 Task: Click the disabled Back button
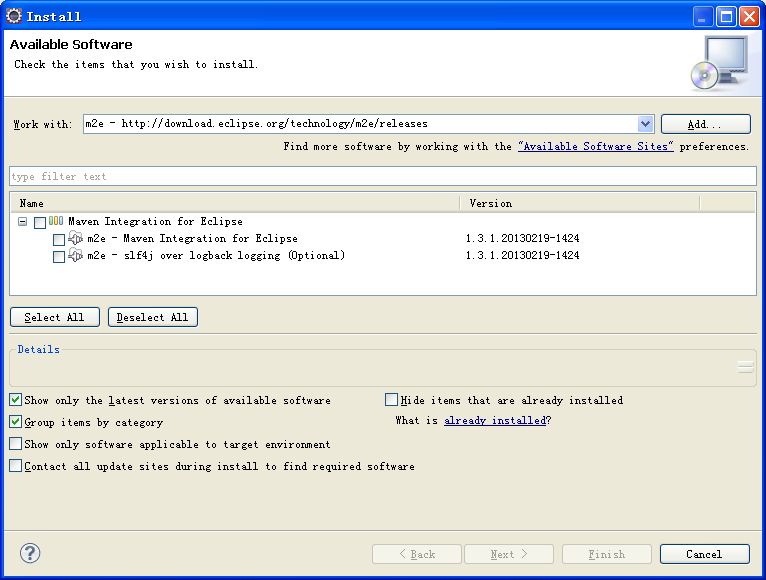coord(417,554)
